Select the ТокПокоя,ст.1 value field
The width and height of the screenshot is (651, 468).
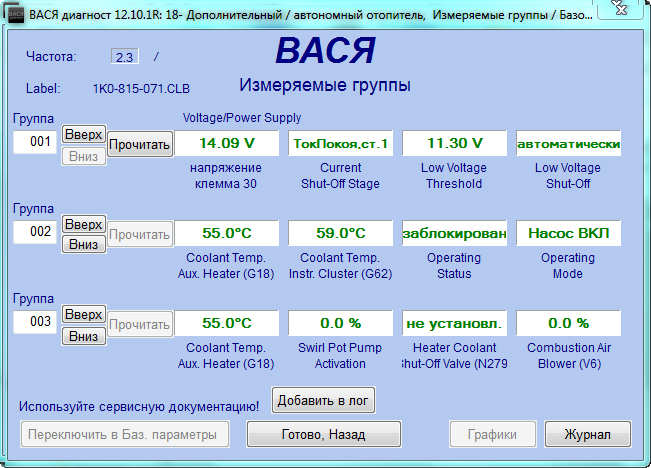point(340,143)
